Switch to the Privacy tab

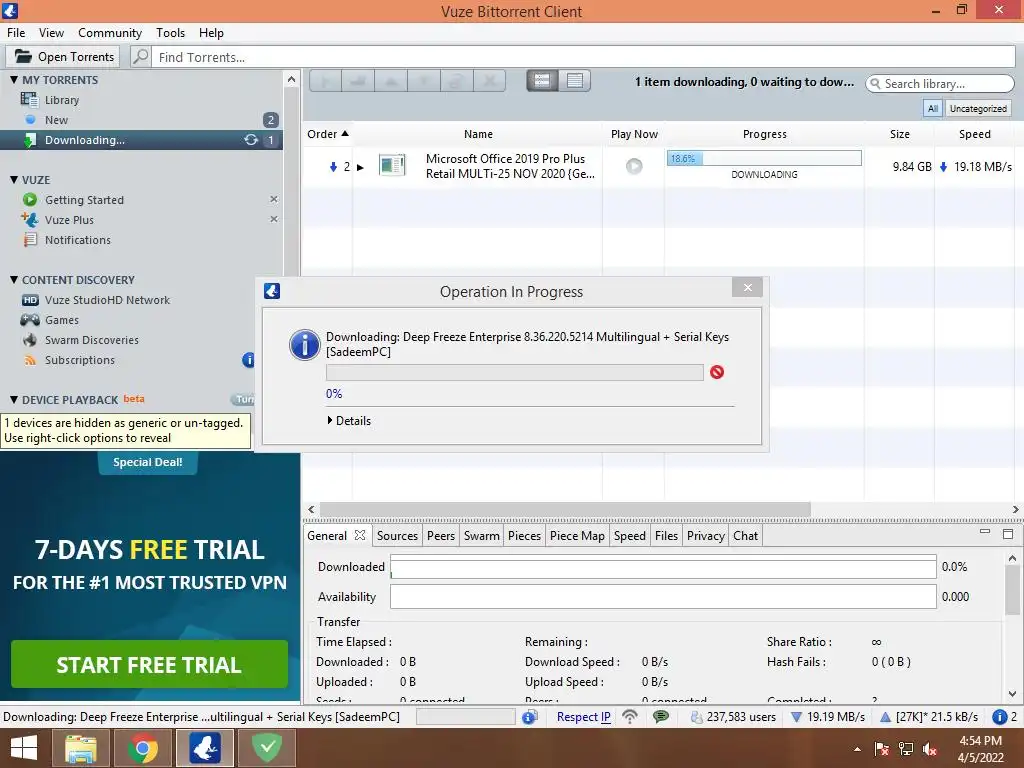point(705,536)
